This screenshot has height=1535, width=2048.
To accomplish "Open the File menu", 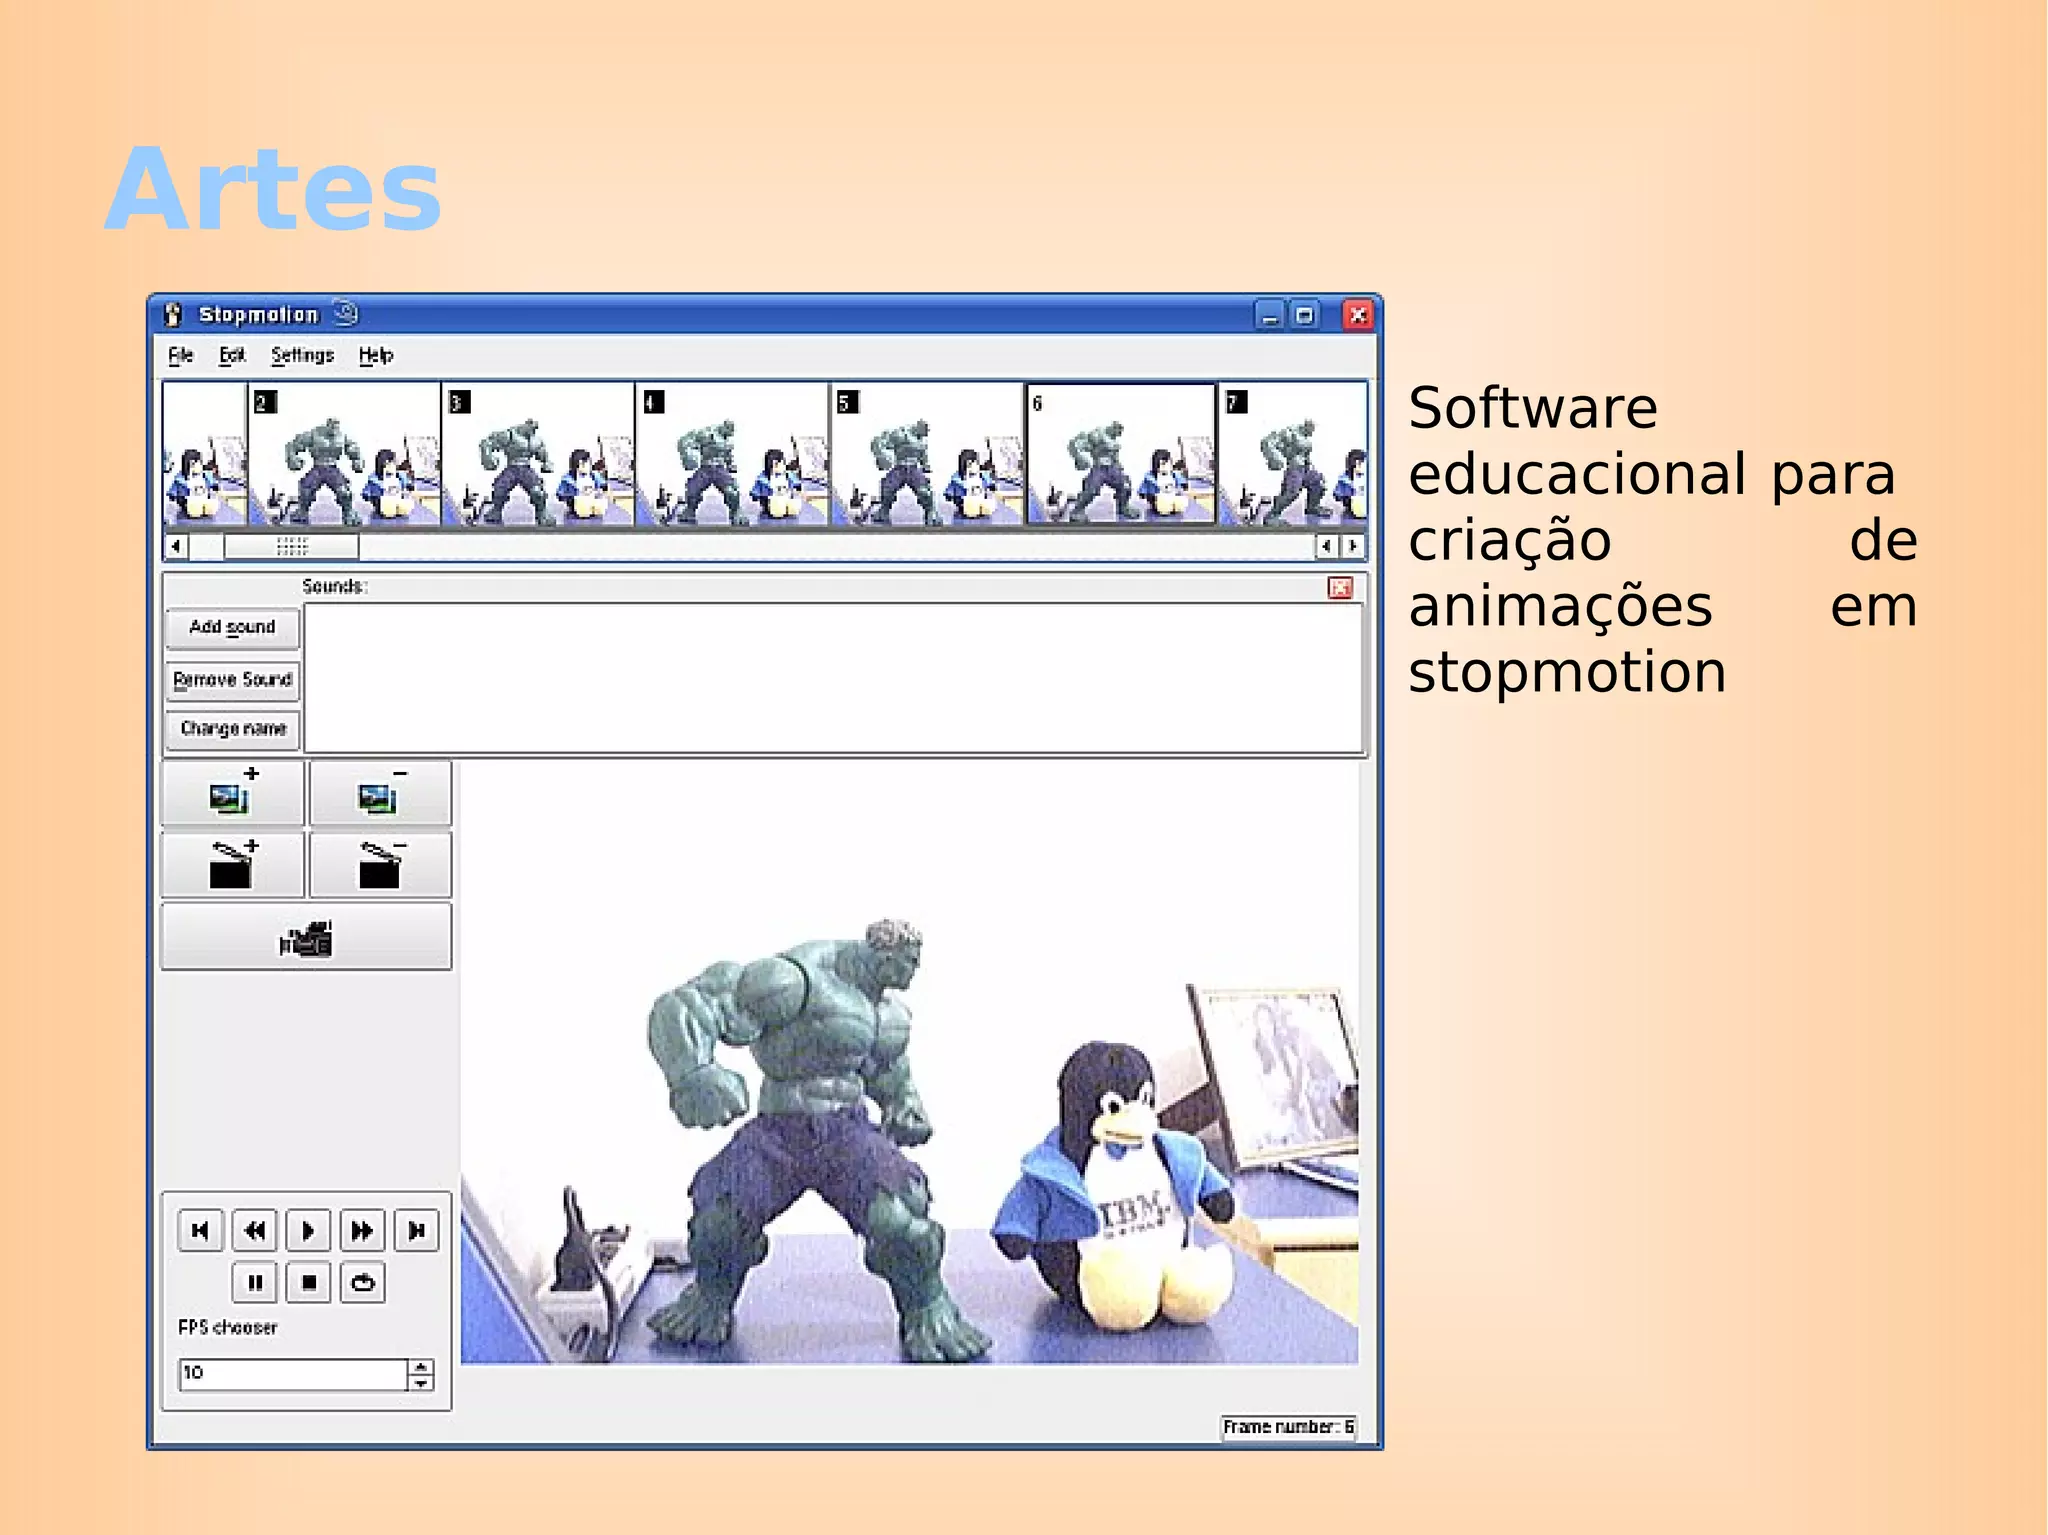I will pyautogui.click(x=180, y=355).
